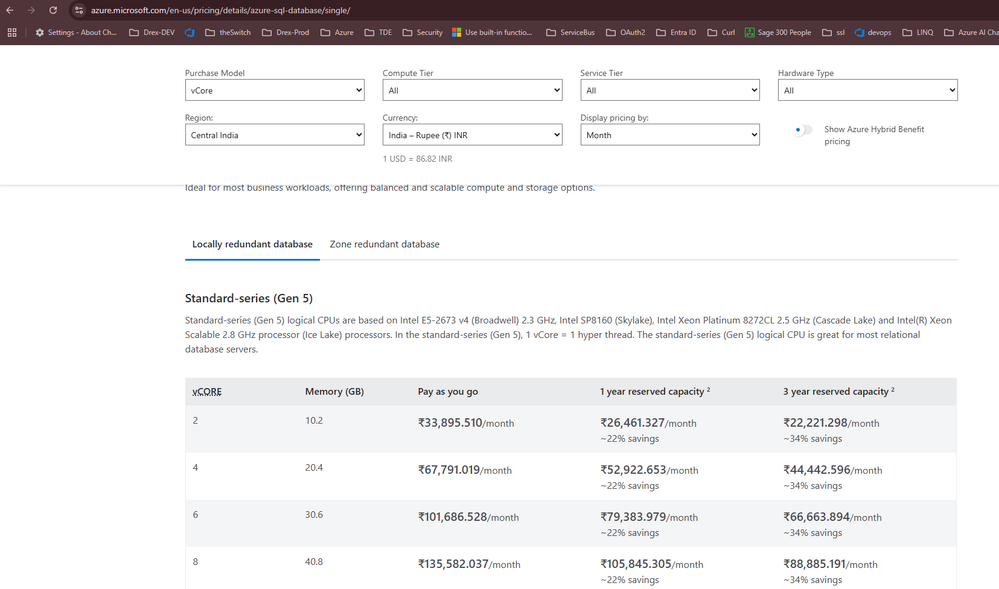The width and height of the screenshot is (999, 589).
Task: Open the Drex-Prod bookmark folder
Action: click(285, 33)
